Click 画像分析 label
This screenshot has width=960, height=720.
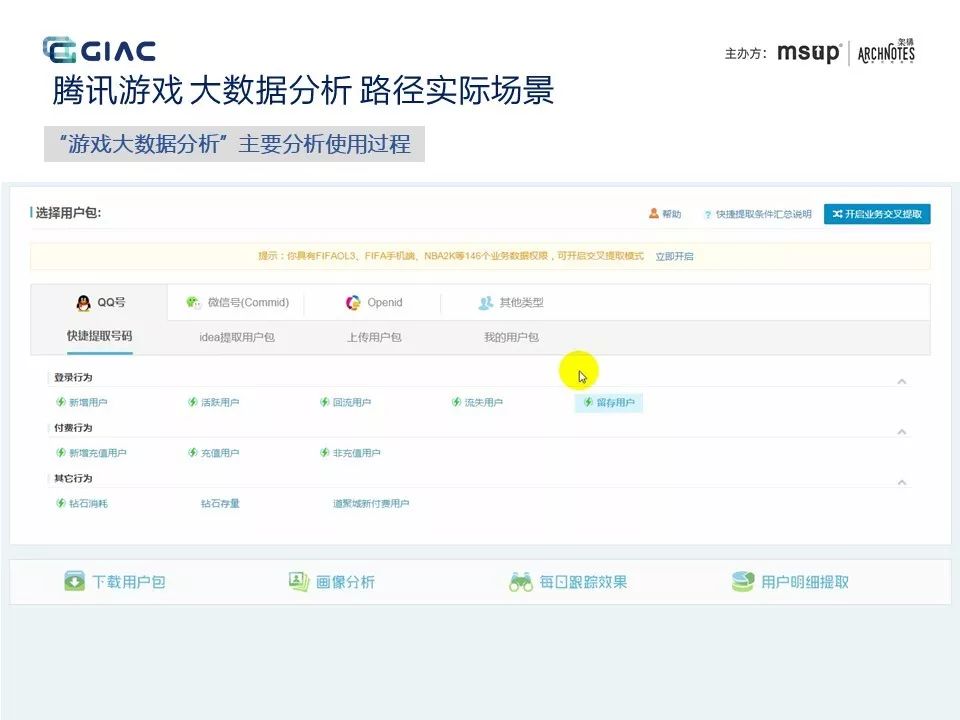345,582
